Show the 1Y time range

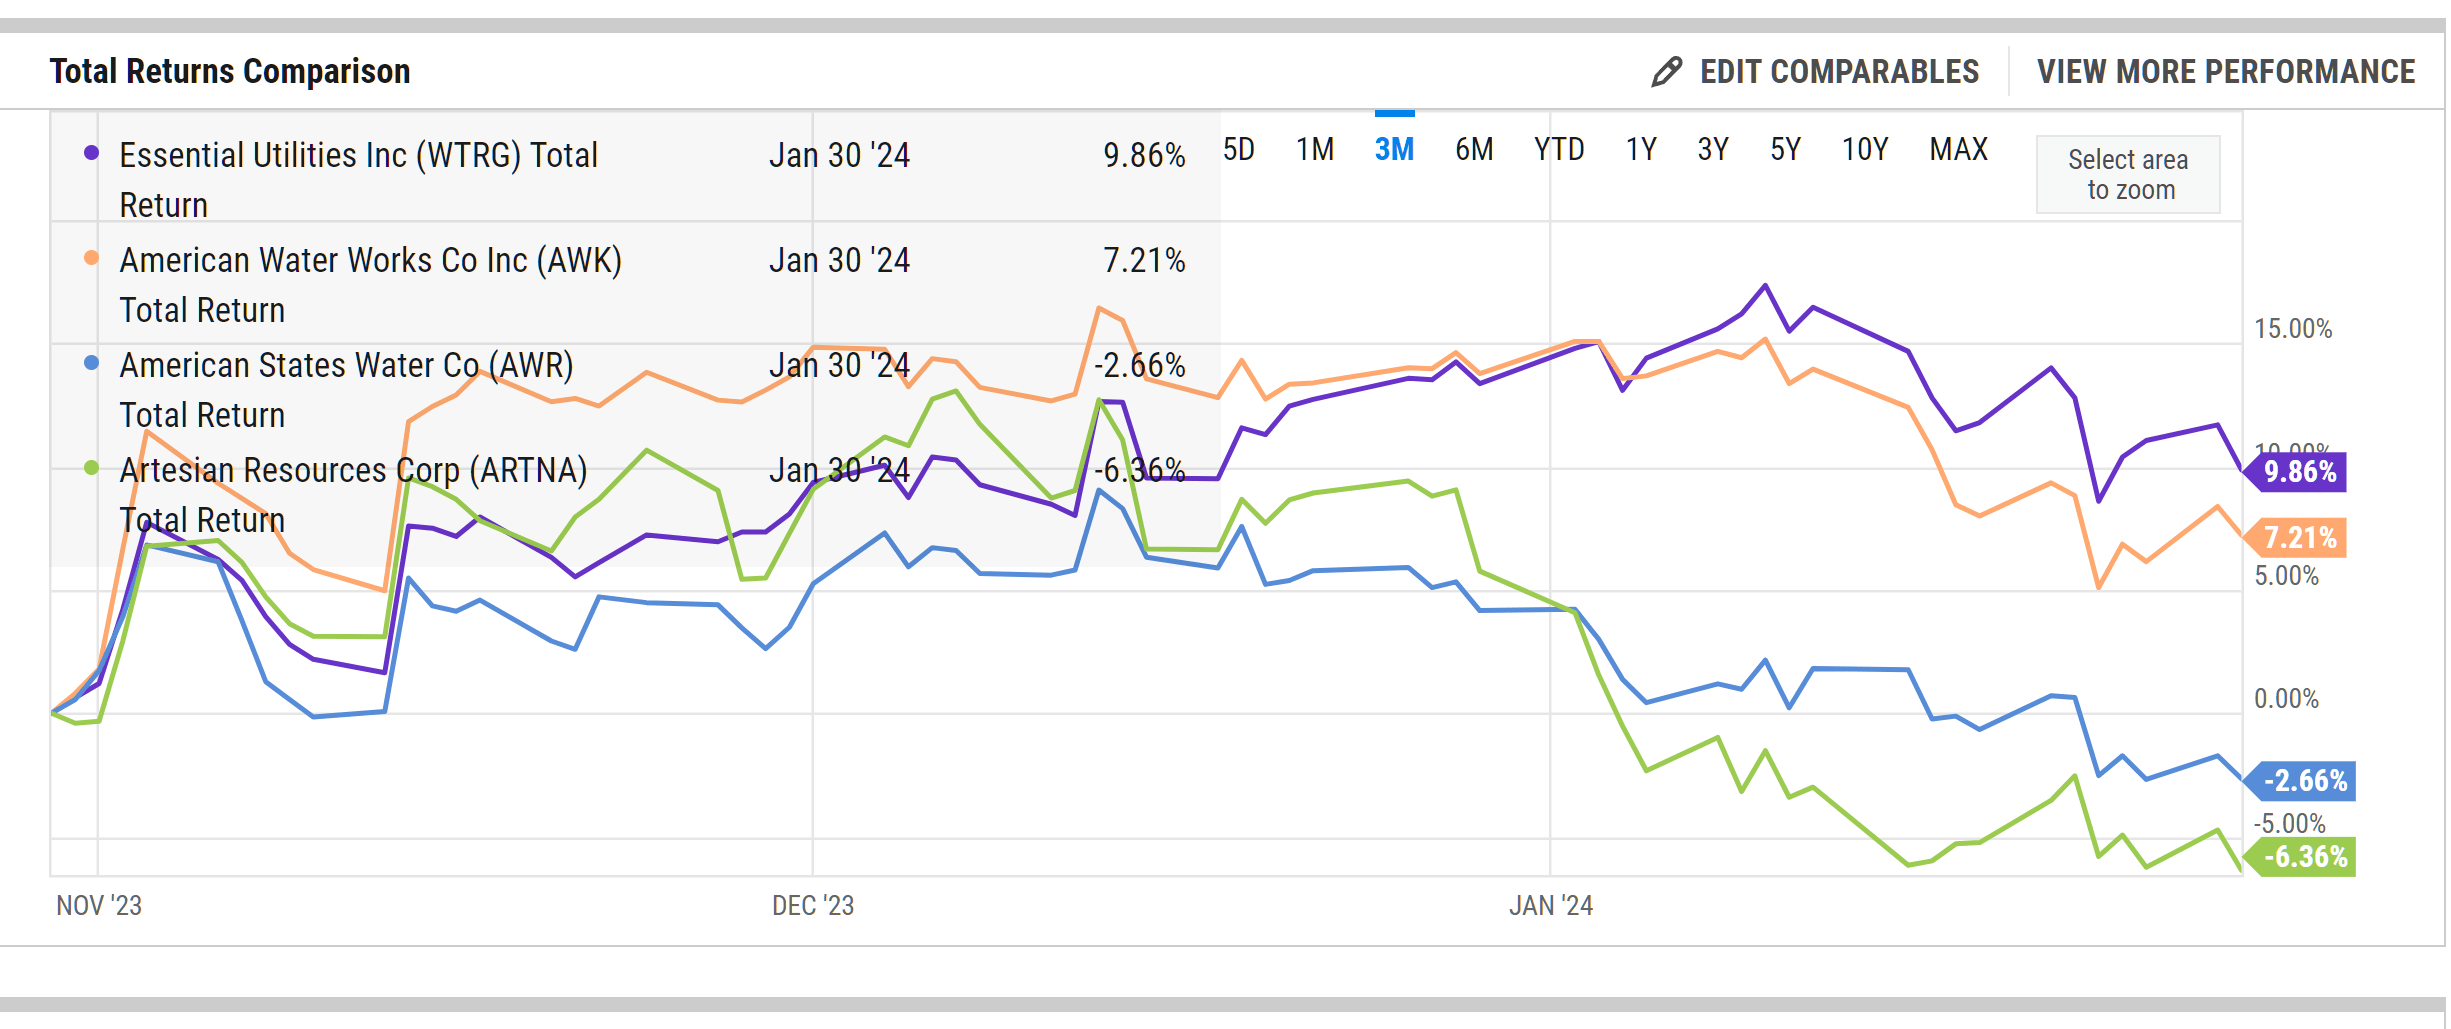click(1641, 150)
